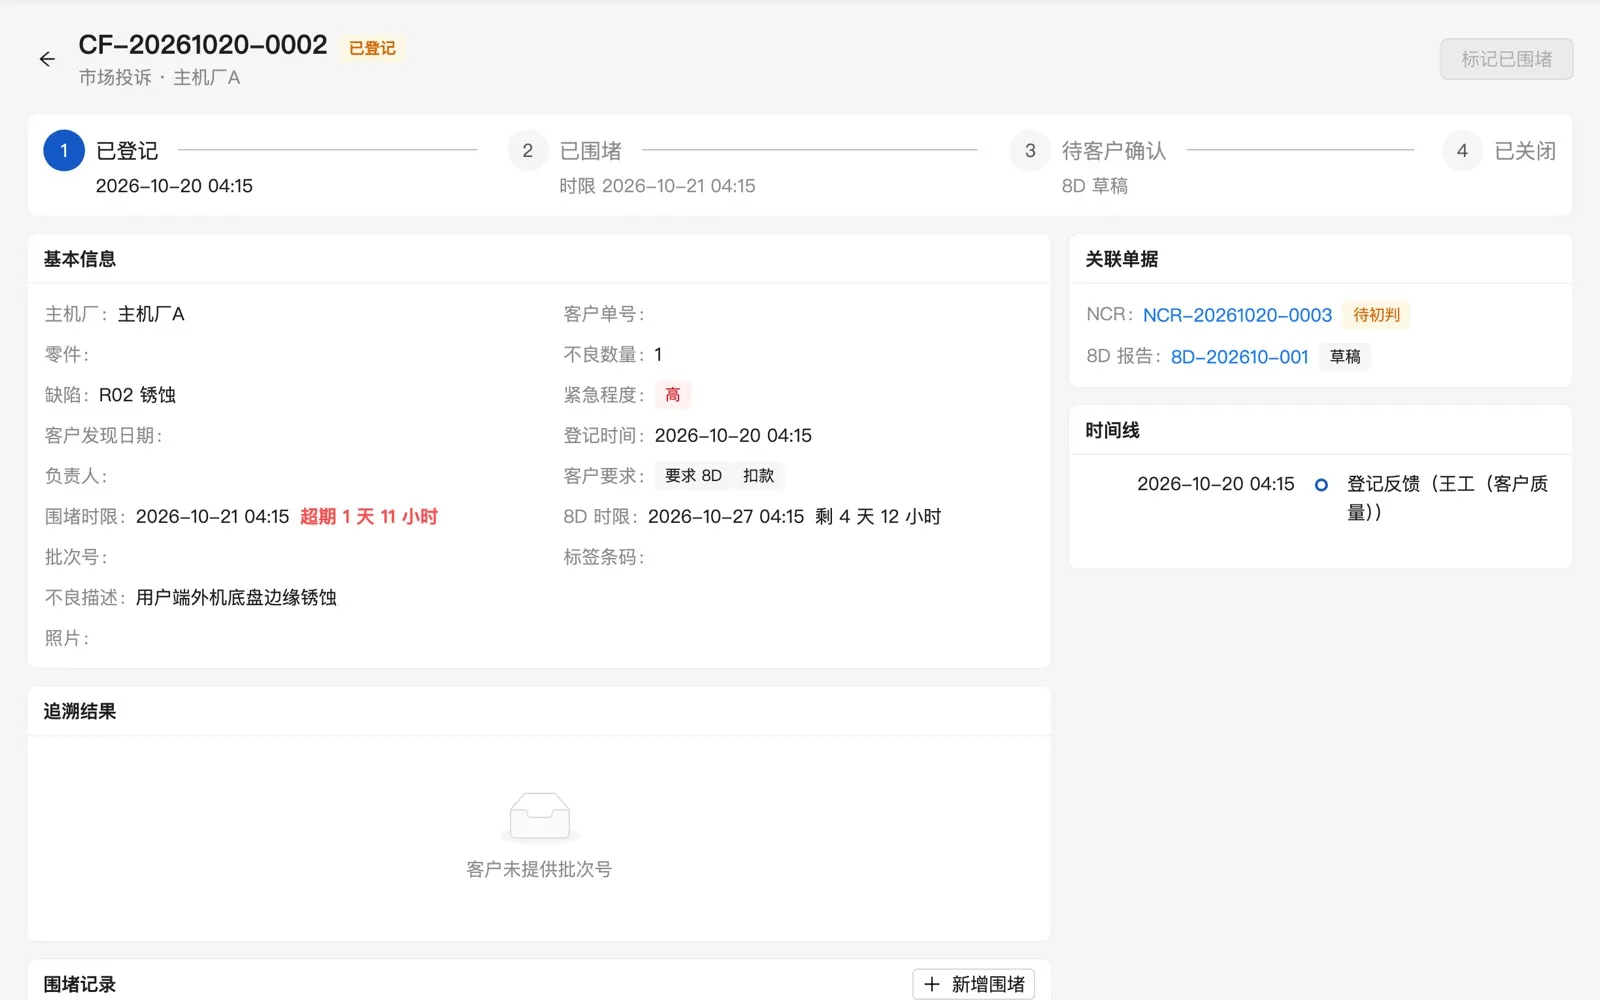Click the 8D 草稿 text under step 3
The height and width of the screenshot is (1000, 1600).
1095,186
